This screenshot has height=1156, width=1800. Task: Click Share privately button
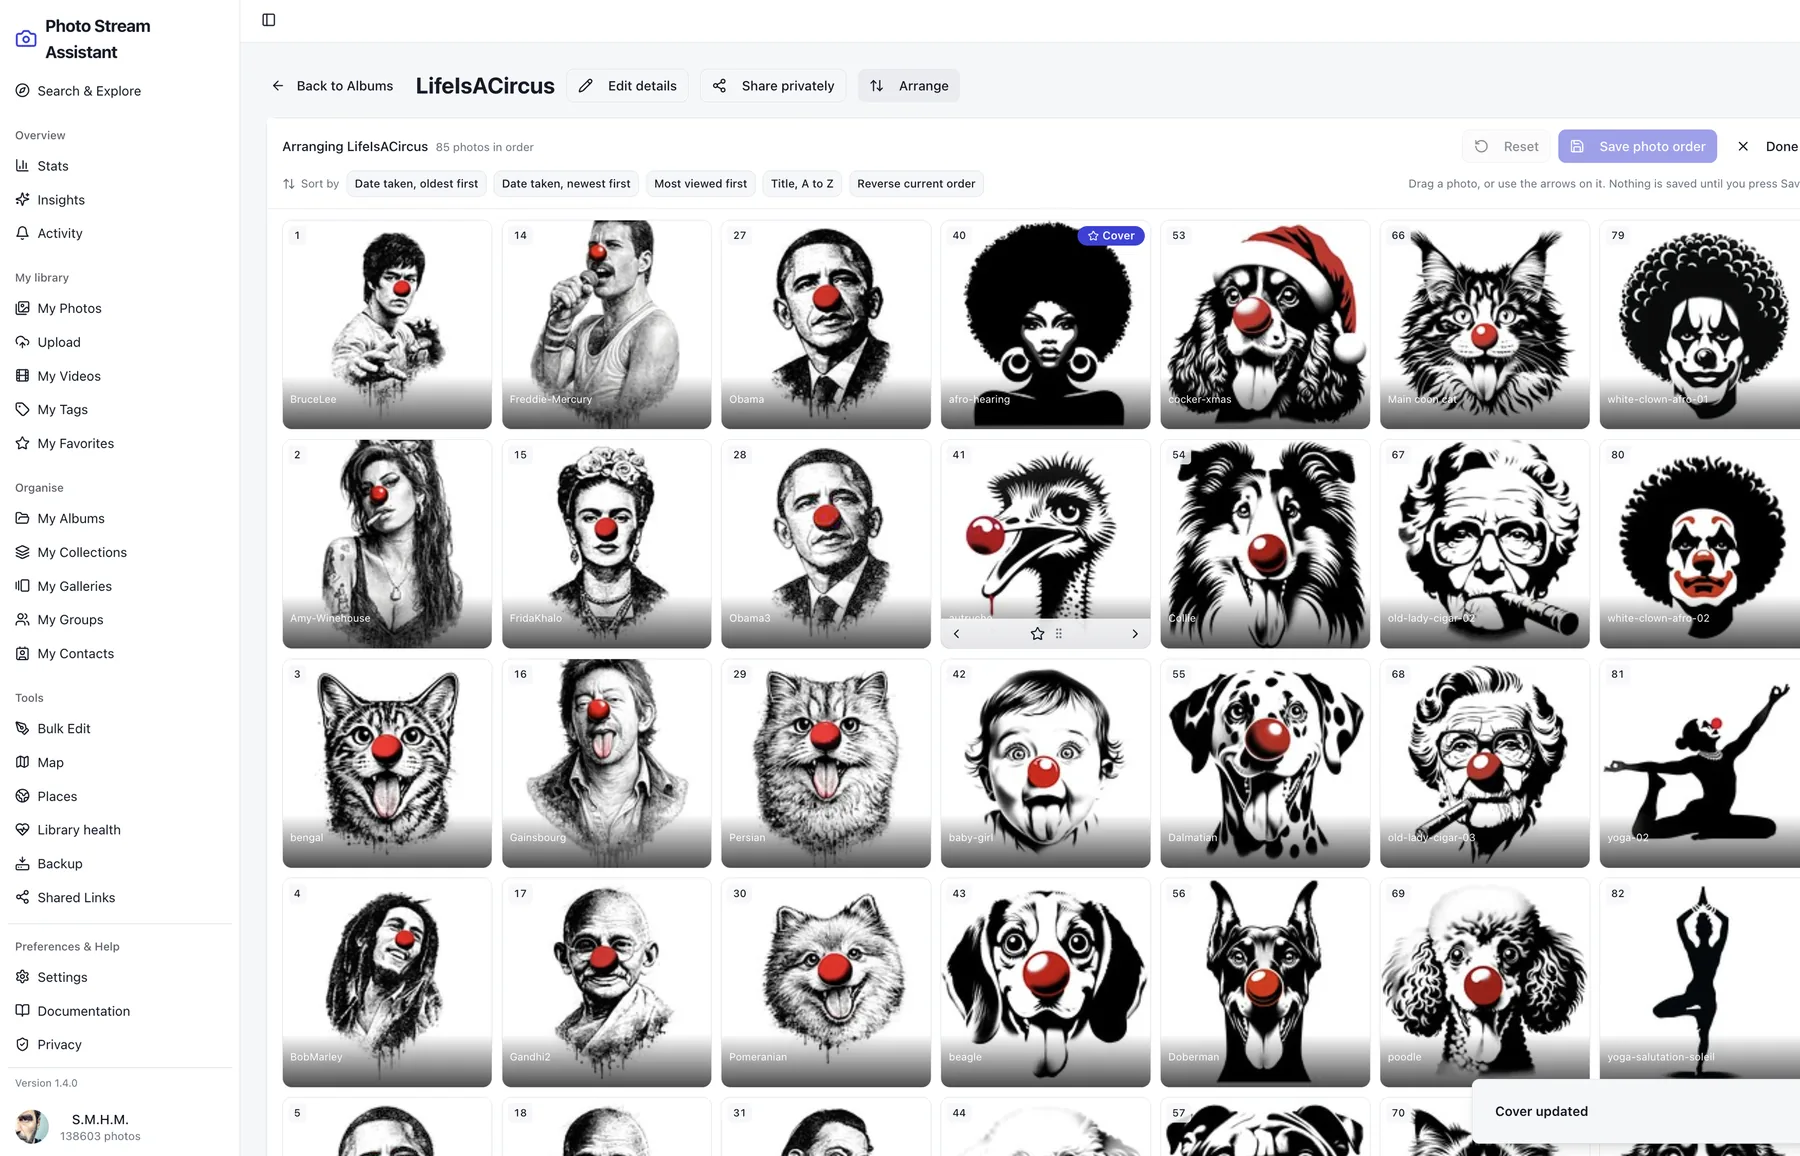tap(773, 86)
